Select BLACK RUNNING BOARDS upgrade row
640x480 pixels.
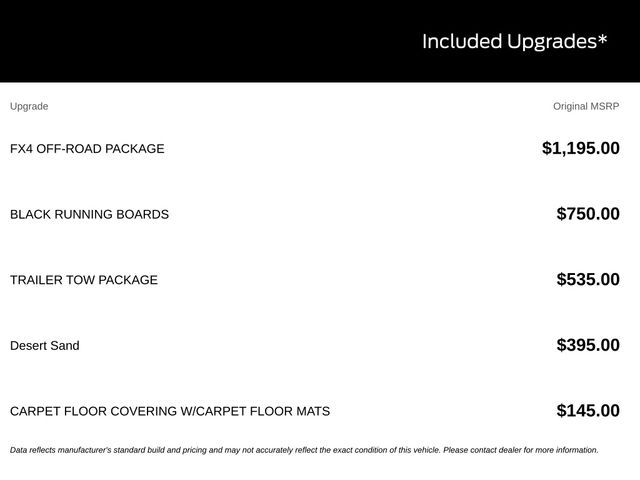click(x=315, y=214)
